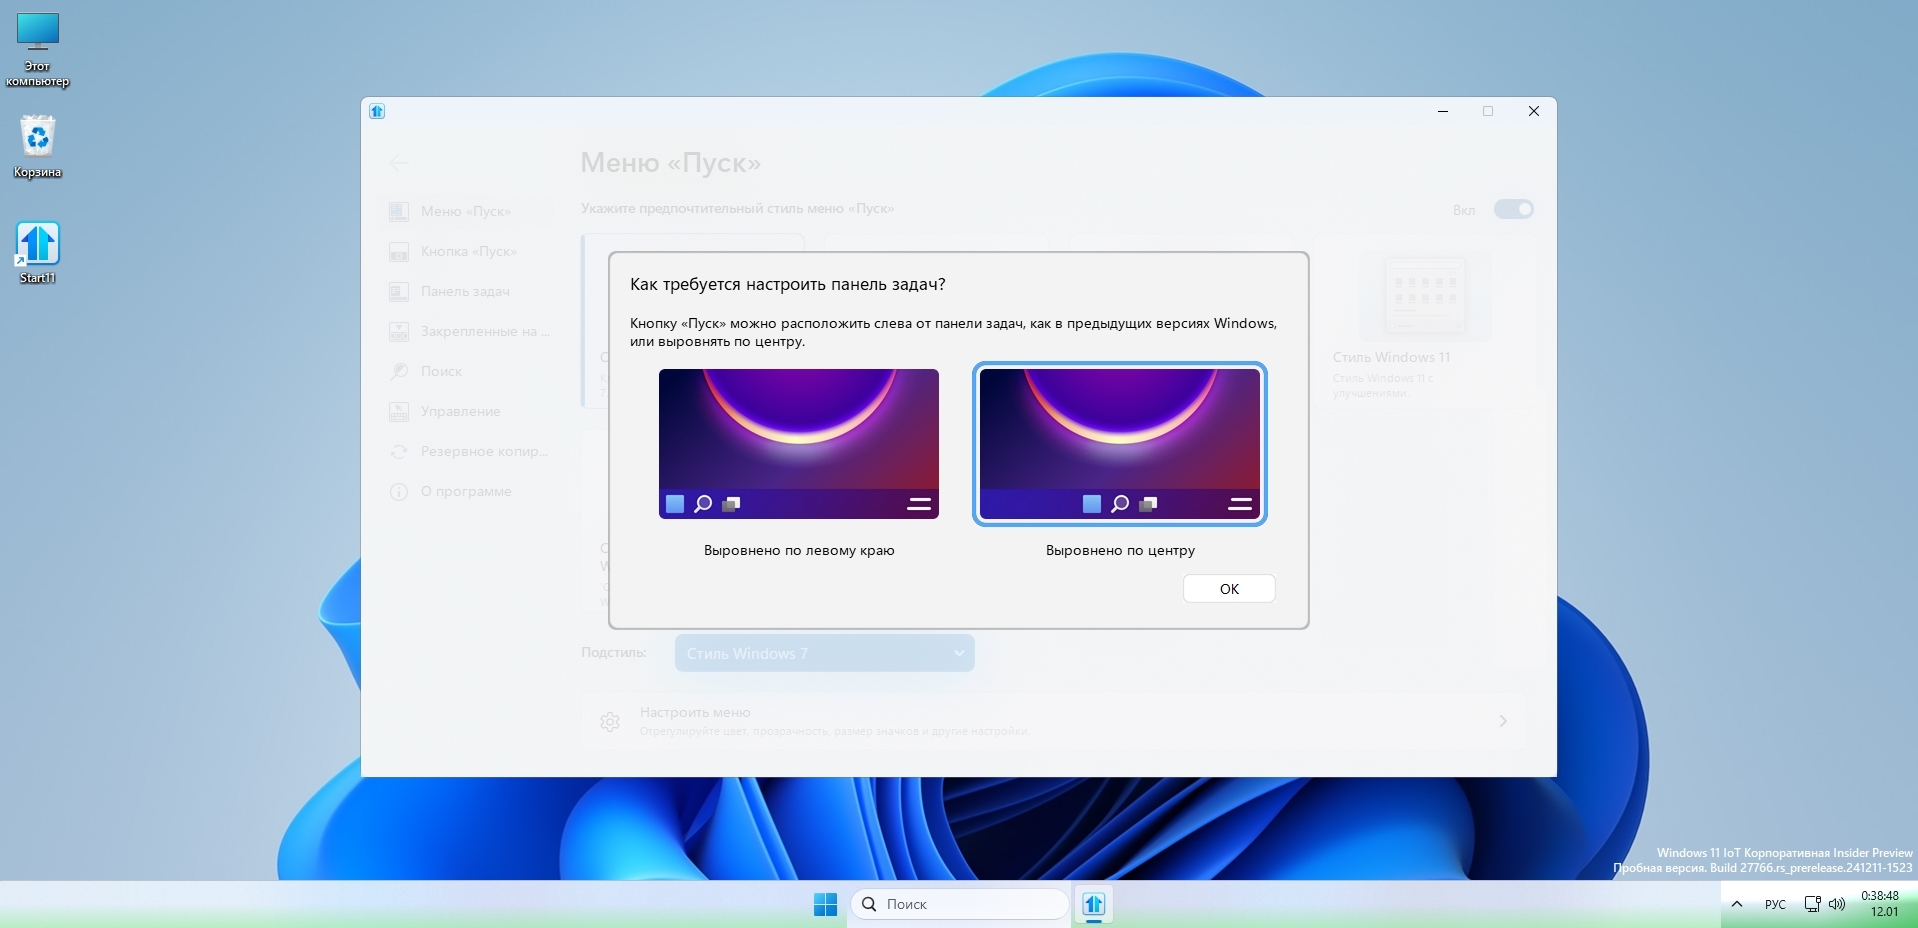Screen dimensions: 1918x928
Task: Close the Start11 settings window
Action: (x=1534, y=111)
